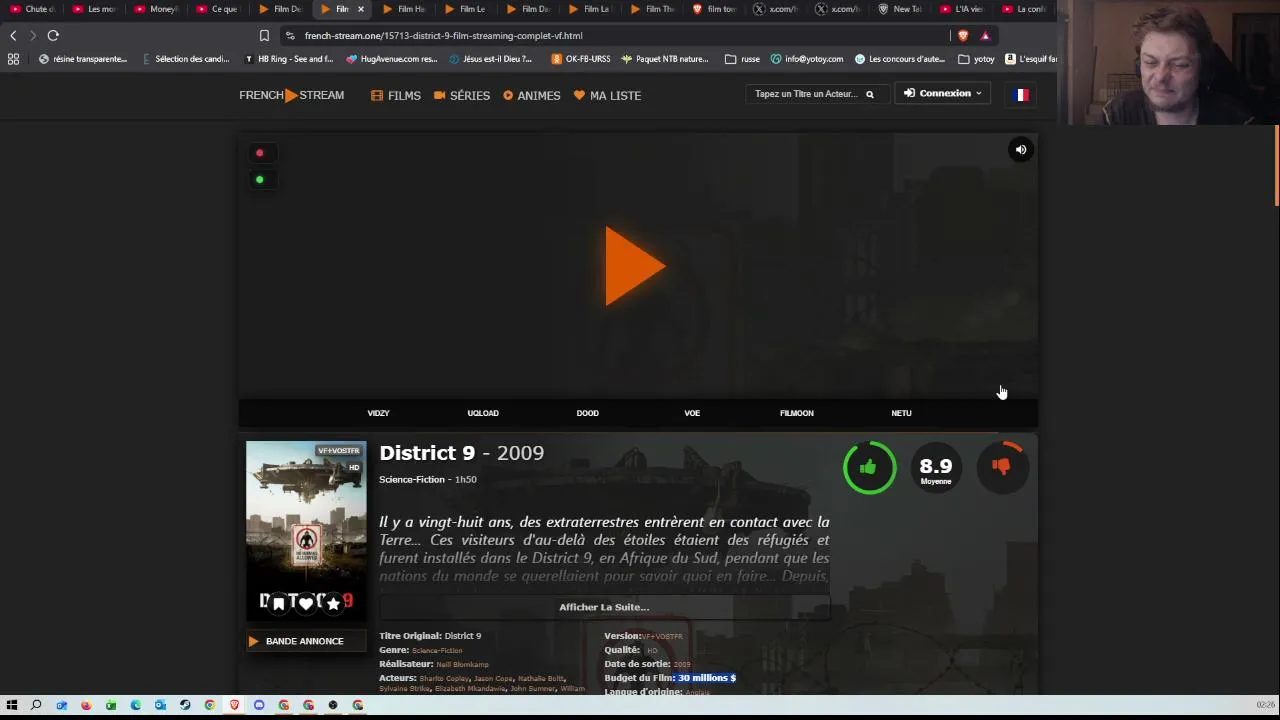Open MA LISTE page
1280x720 pixels.
pyautogui.click(x=607, y=95)
